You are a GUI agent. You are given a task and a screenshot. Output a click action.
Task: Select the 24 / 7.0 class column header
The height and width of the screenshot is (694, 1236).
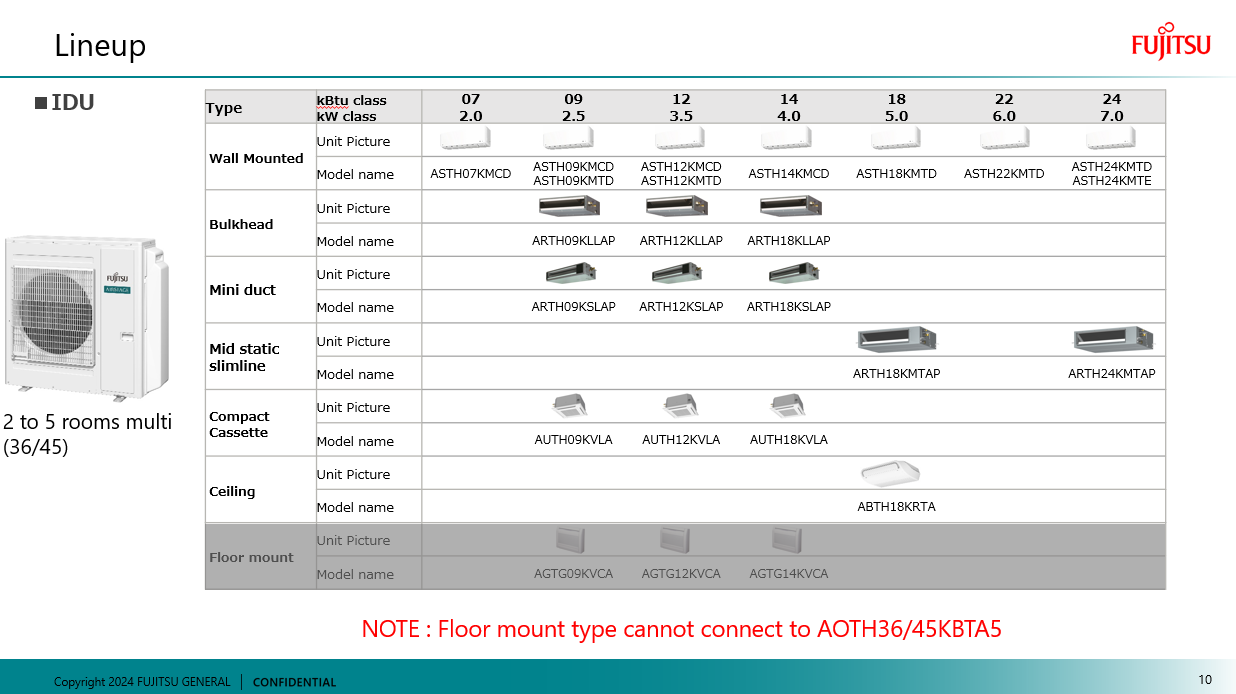(x=1112, y=107)
